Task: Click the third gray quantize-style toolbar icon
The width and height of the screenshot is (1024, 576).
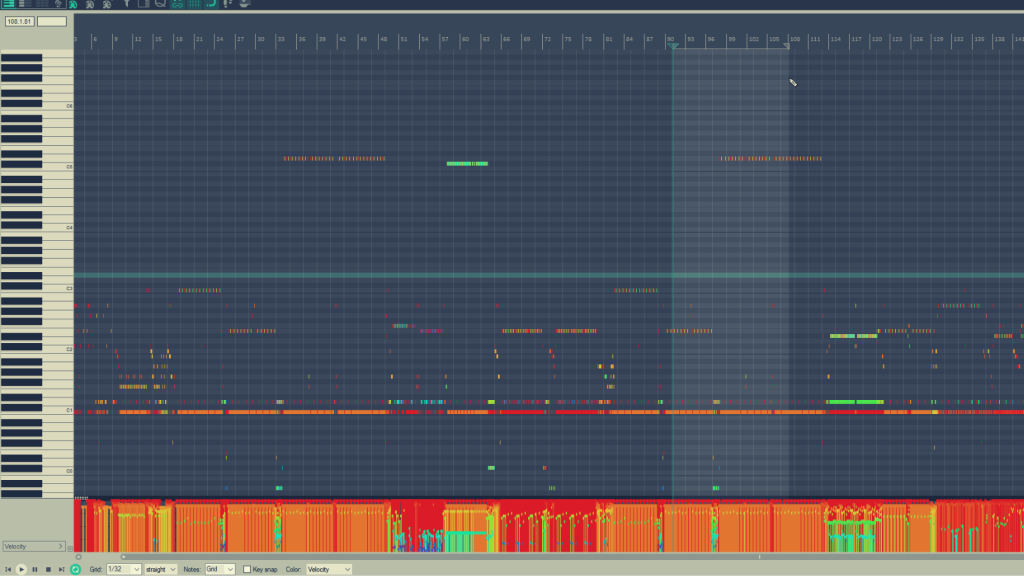Action: pyautogui.click(x=107, y=4)
